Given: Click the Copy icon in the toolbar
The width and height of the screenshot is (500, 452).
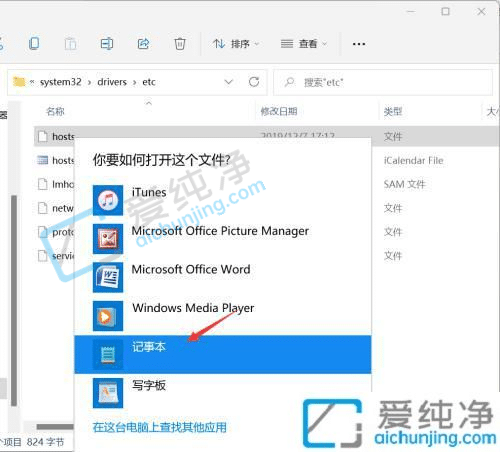Looking at the screenshot, I should 34,44.
